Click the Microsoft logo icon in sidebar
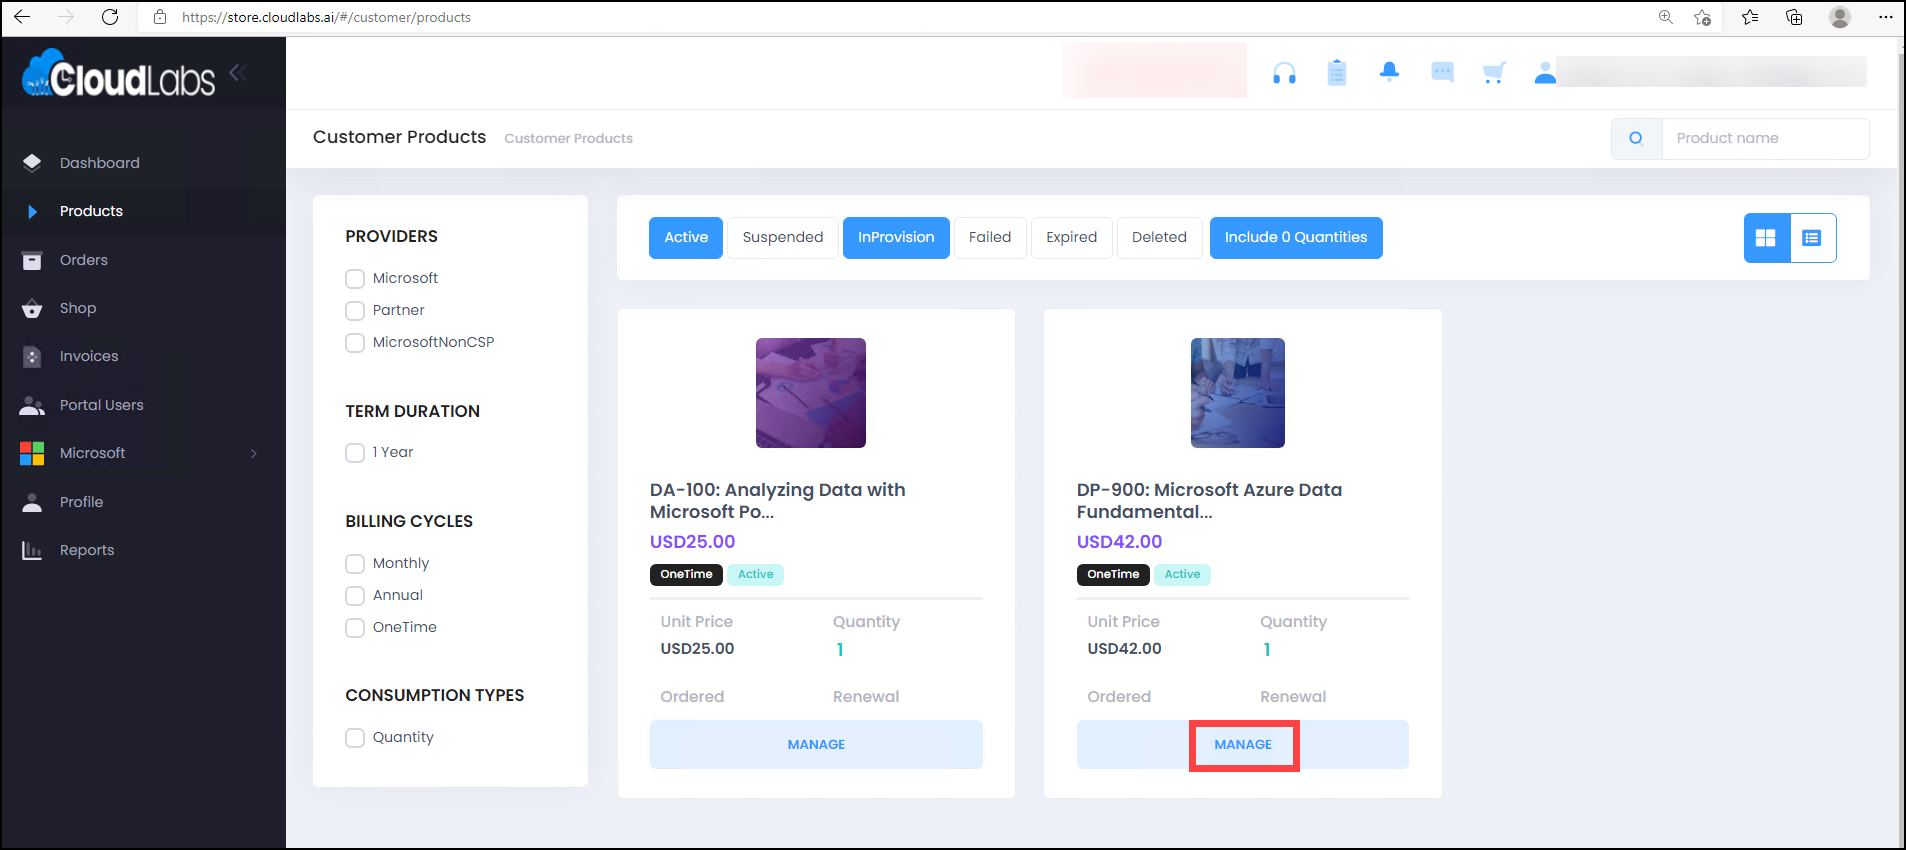The width and height of the screenshot is (1906, 850). point(32,453)
